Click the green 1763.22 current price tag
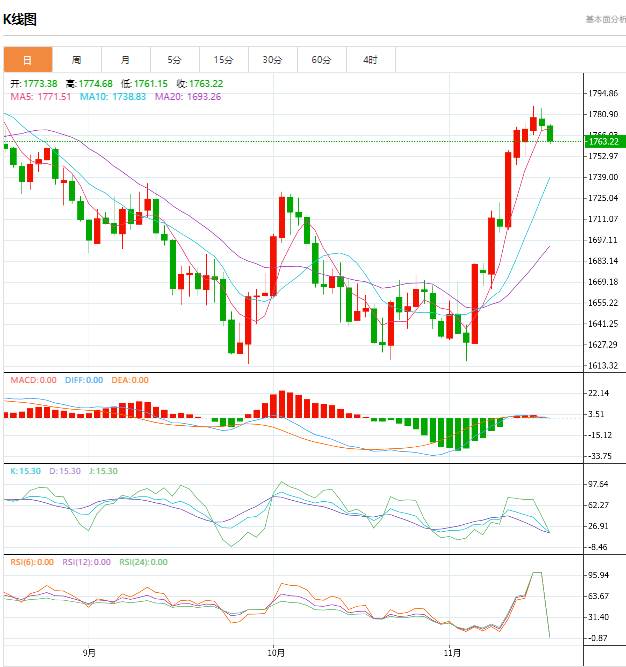The width and height of the screenshot is (626, 667). (x=605, y=141)
